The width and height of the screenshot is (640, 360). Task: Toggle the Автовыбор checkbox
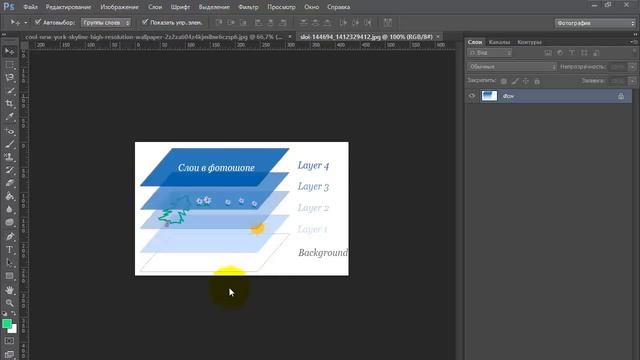point(38,22)
